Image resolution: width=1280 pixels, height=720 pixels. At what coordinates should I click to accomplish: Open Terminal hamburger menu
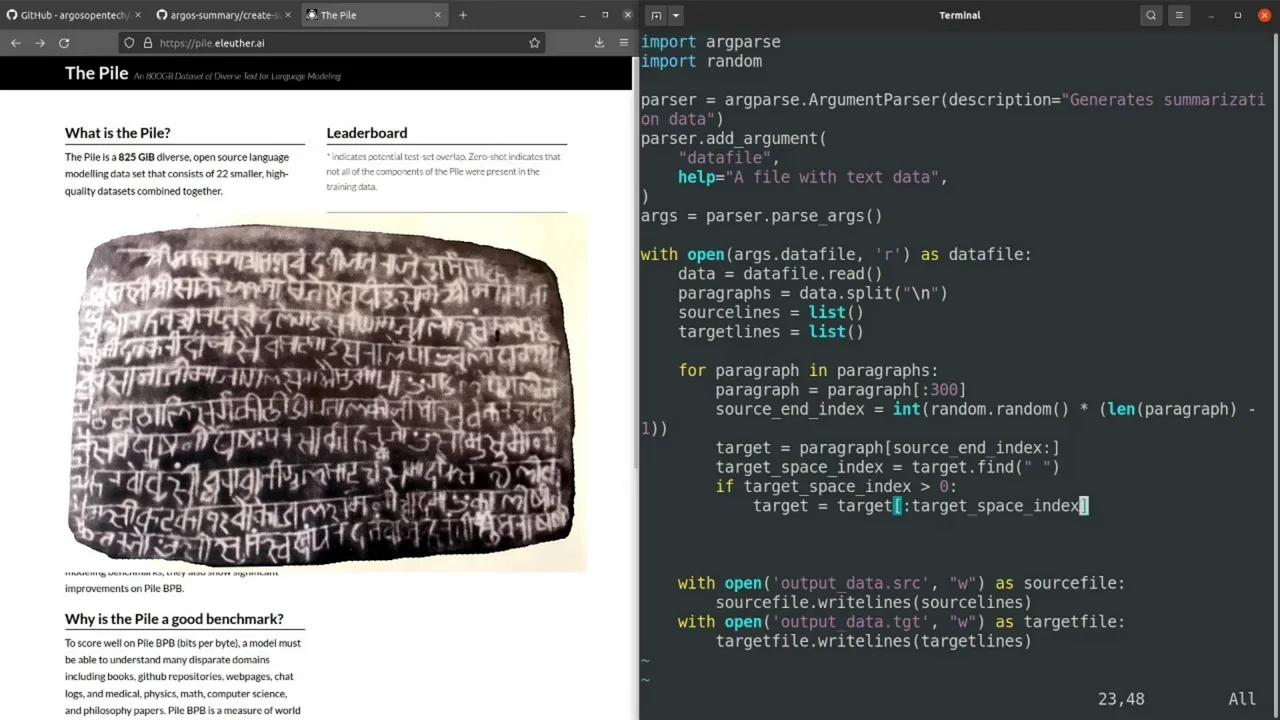pos(1179,15)
